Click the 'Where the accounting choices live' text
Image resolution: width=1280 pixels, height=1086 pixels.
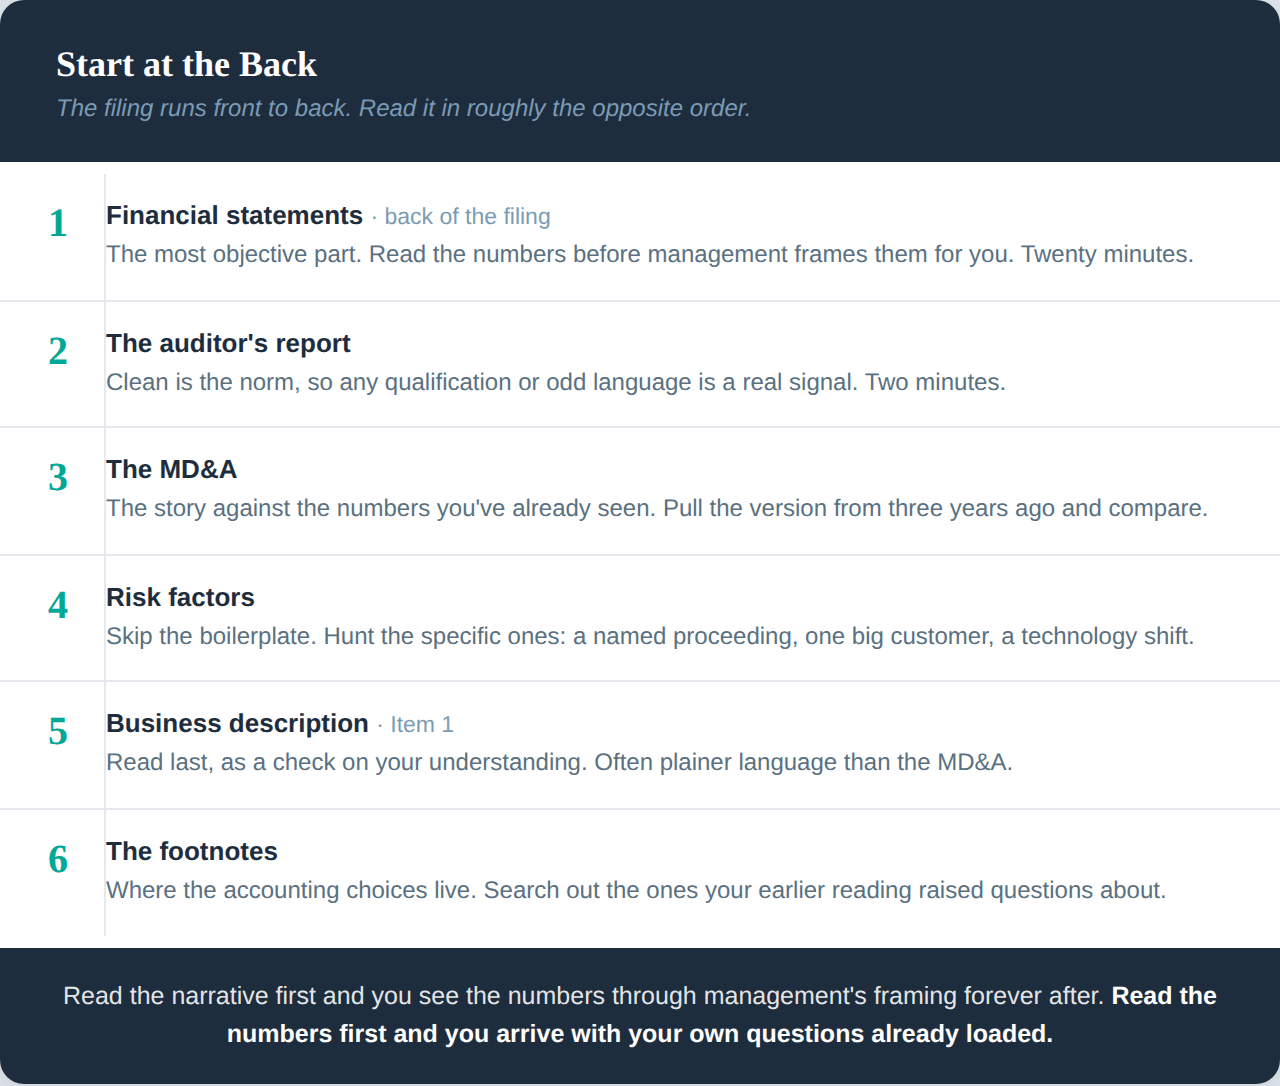click(636, 890)
